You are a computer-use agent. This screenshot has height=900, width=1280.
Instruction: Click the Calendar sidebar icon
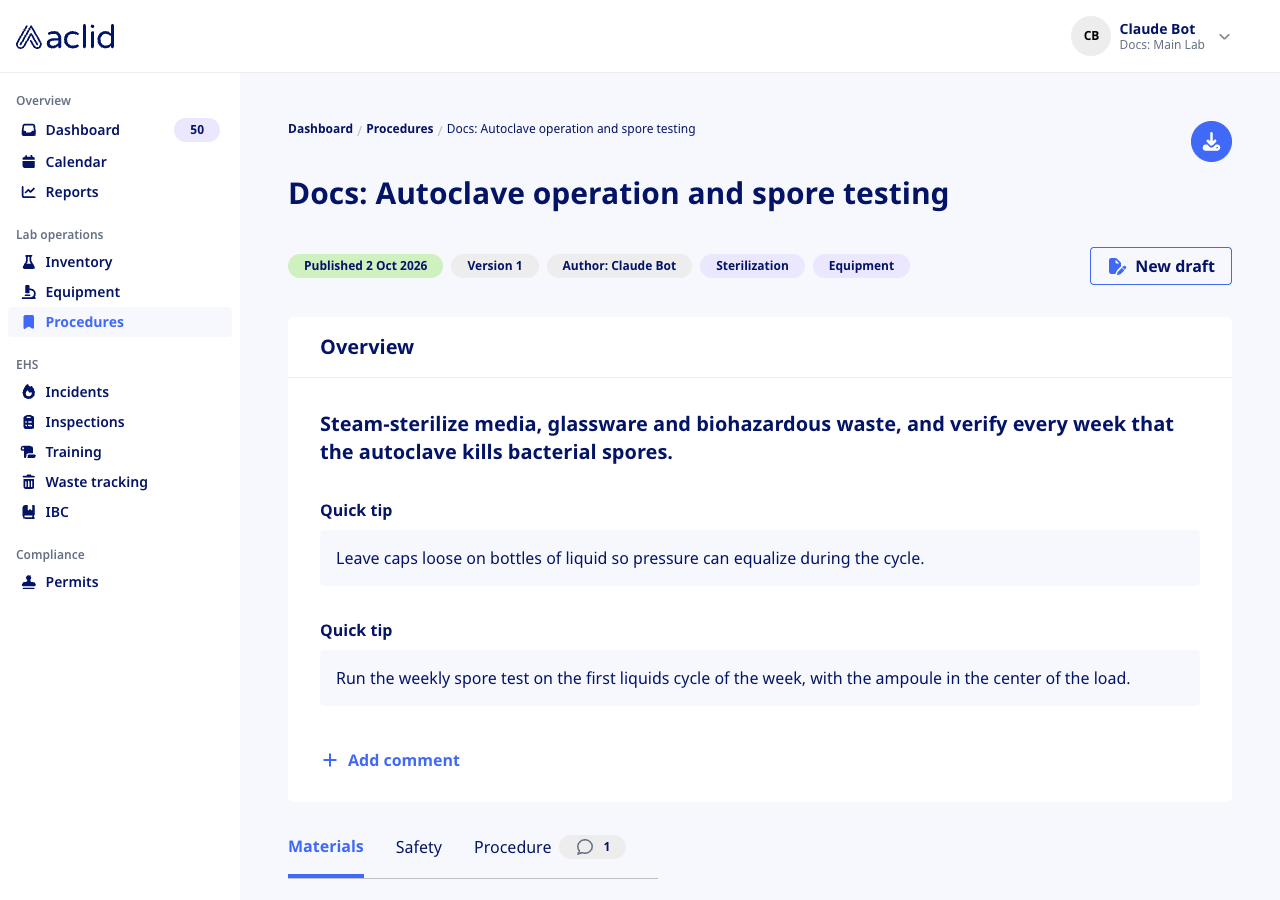click(x=29, y=162)
